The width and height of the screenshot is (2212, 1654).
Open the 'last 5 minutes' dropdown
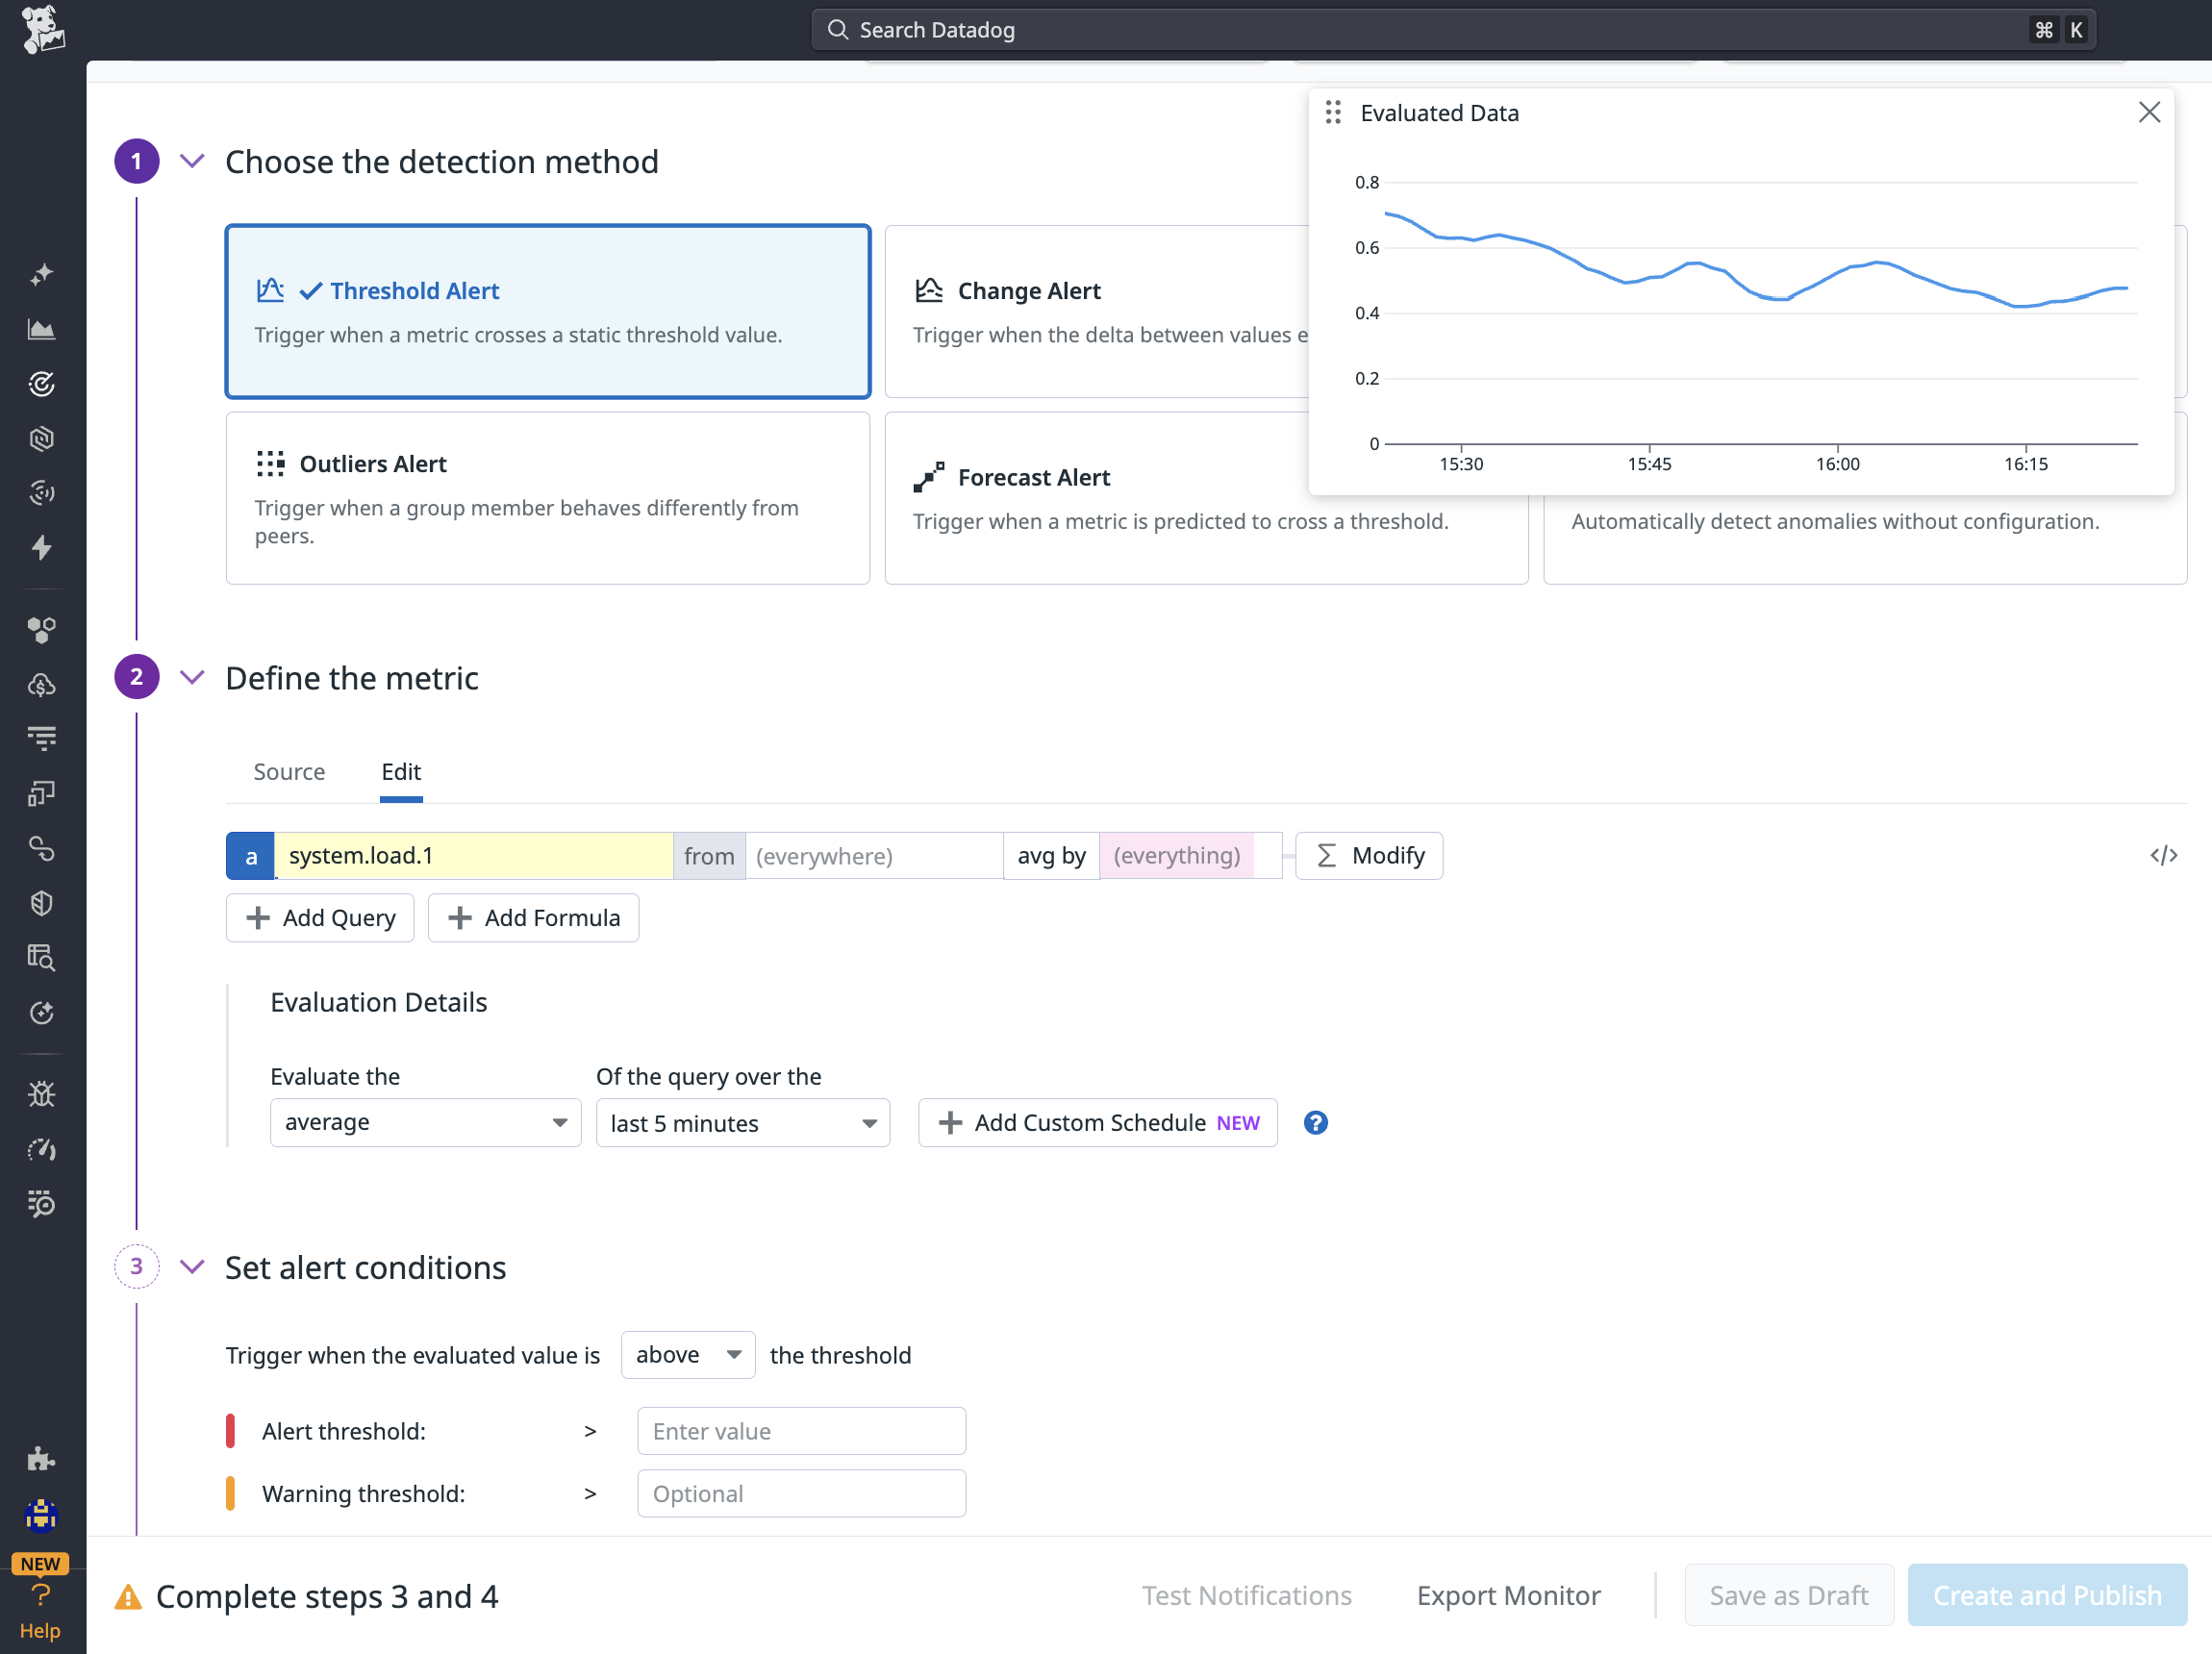(743, 1123)
